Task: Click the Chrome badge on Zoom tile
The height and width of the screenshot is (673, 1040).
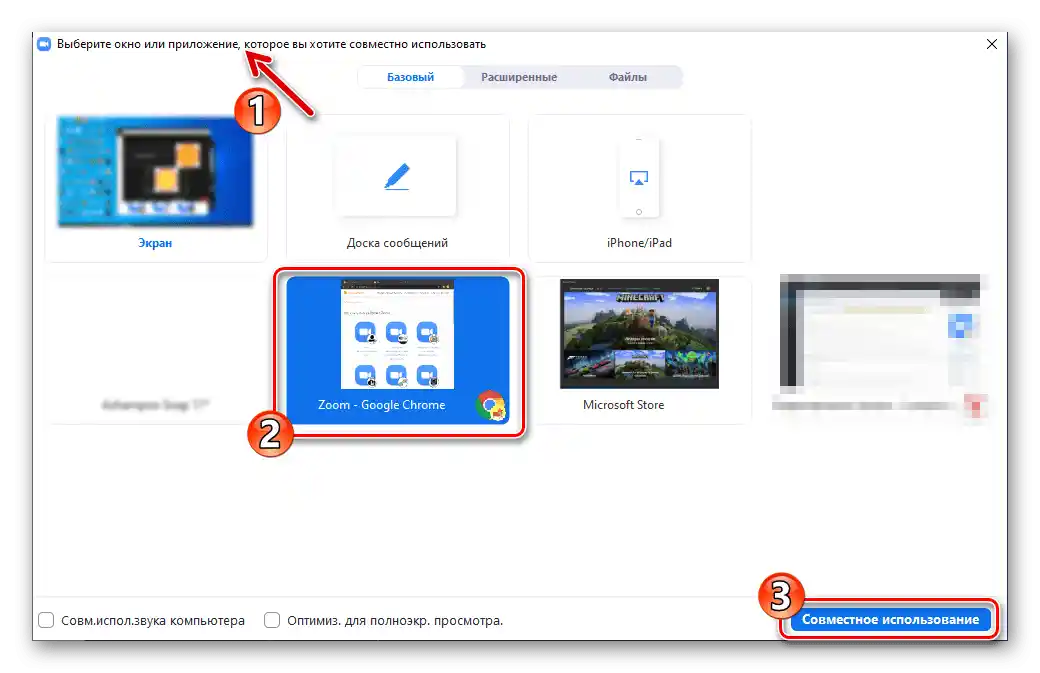Action: click(491, 406)
